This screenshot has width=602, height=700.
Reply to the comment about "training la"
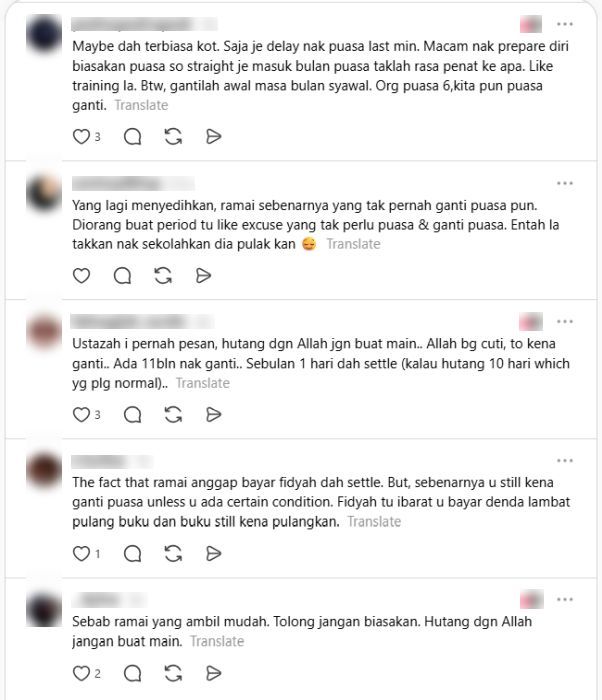point(133,137)
